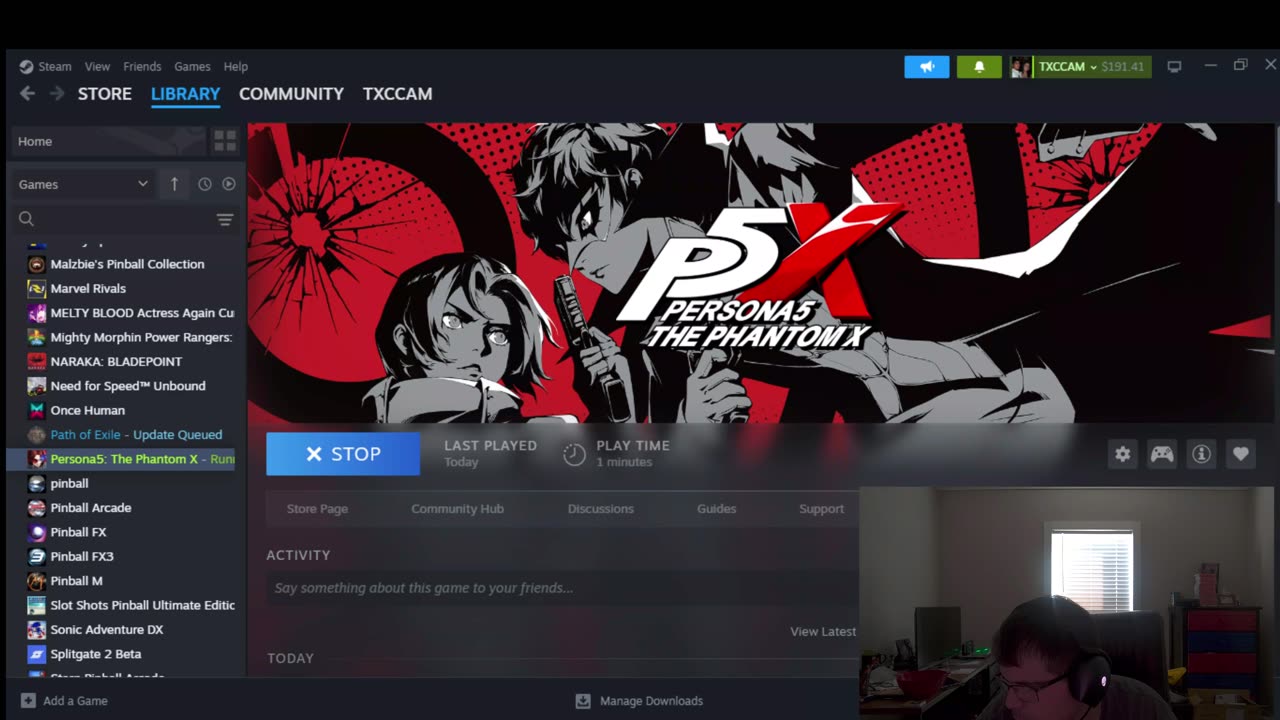Select Malzbie's Pinball Collection

127,264
